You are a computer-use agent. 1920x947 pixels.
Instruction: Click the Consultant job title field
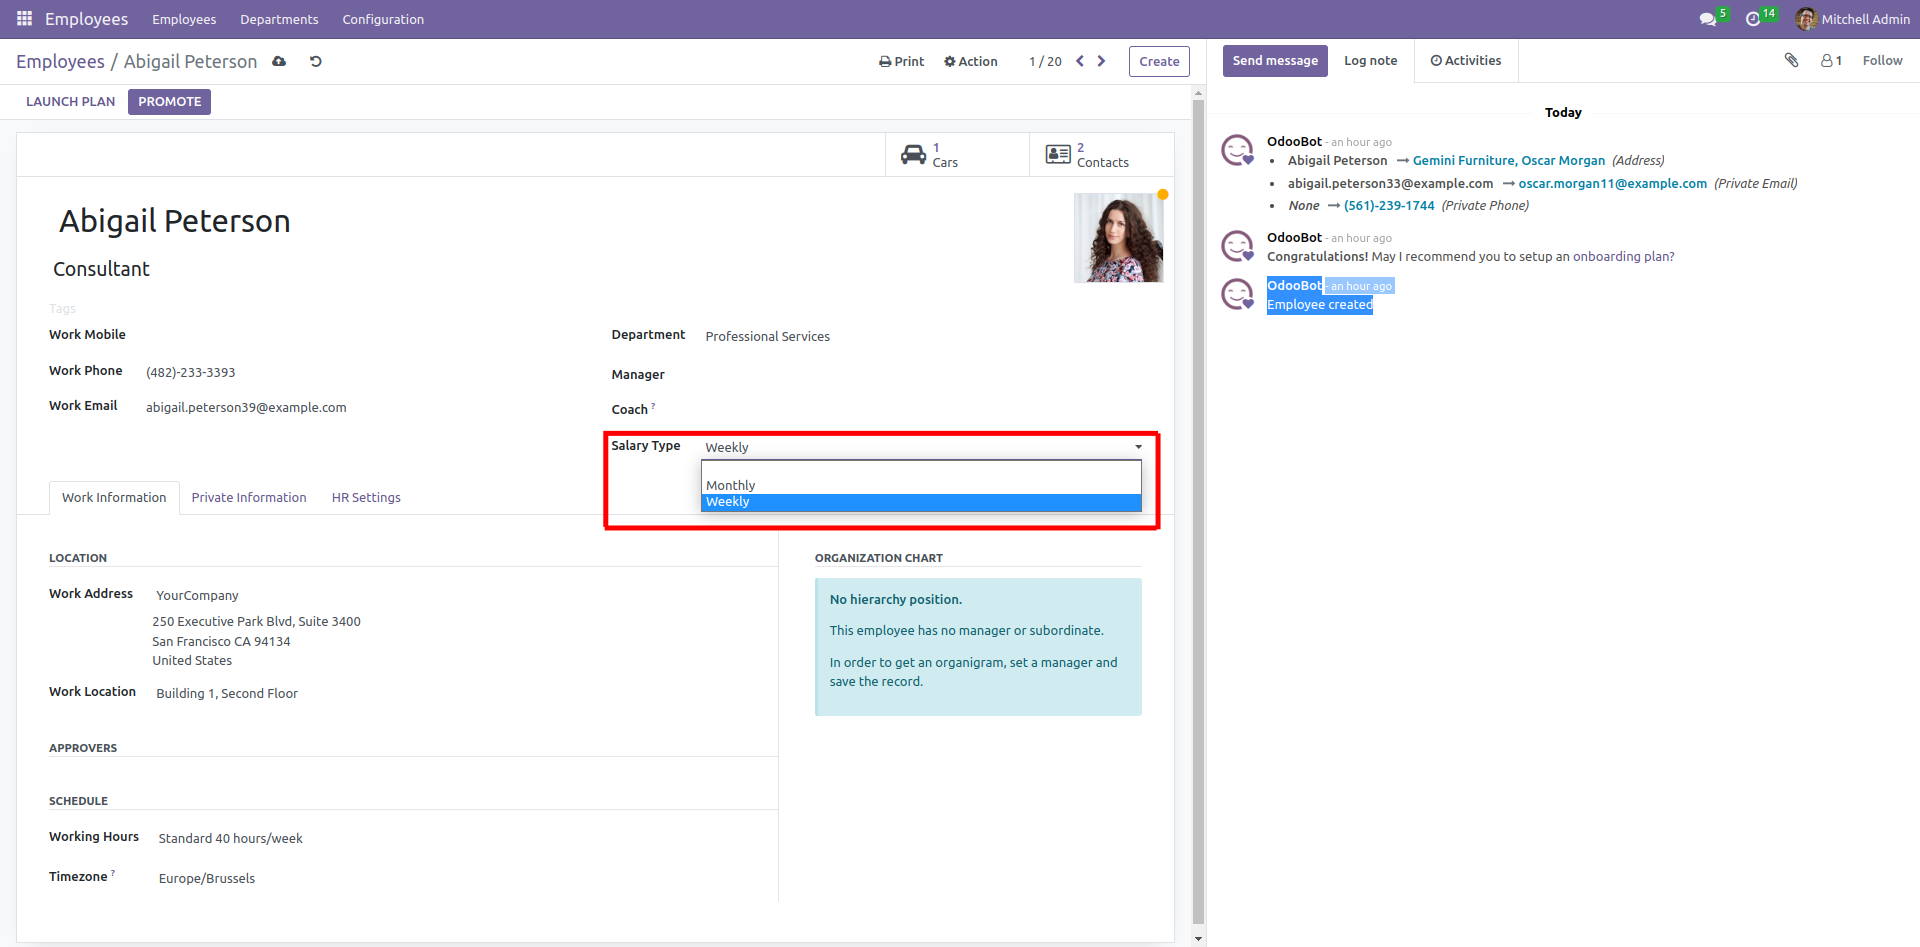[101, 269]
